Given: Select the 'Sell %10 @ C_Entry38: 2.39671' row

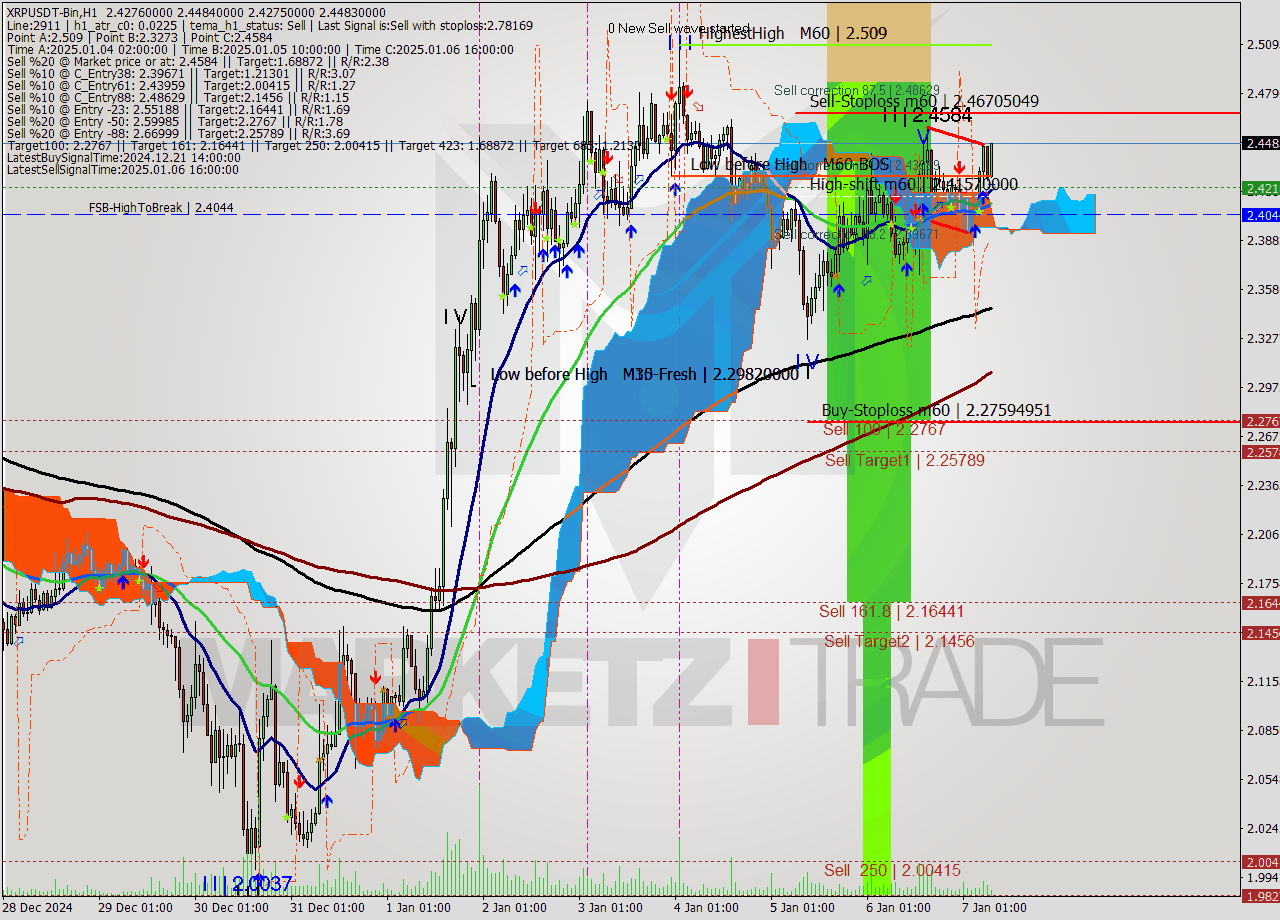Looking at the screenshot, I should (180, 73).
